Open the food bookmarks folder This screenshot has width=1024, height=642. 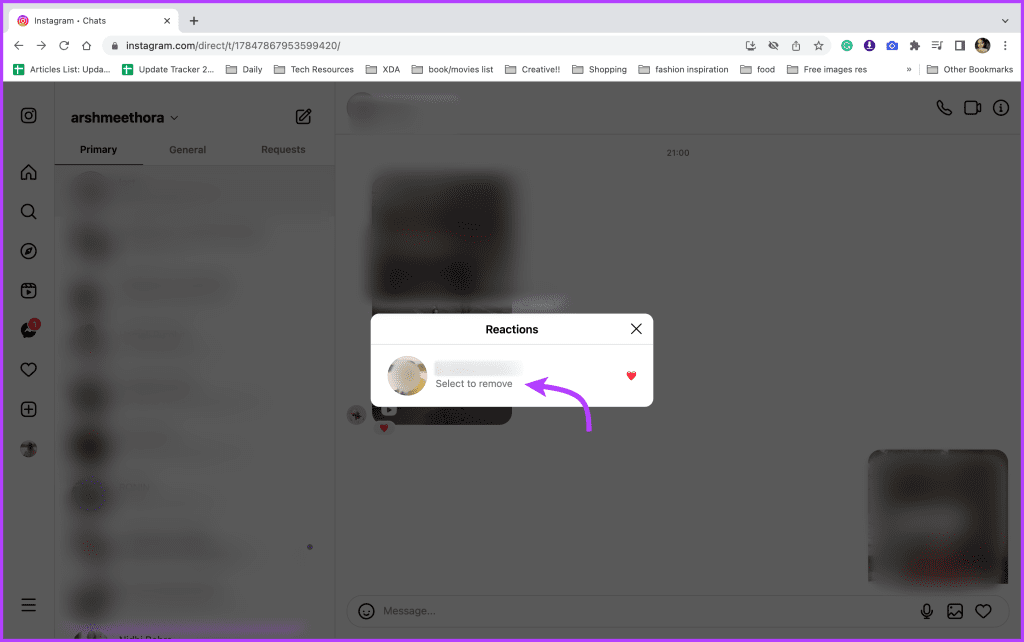(x=758, y=69)
